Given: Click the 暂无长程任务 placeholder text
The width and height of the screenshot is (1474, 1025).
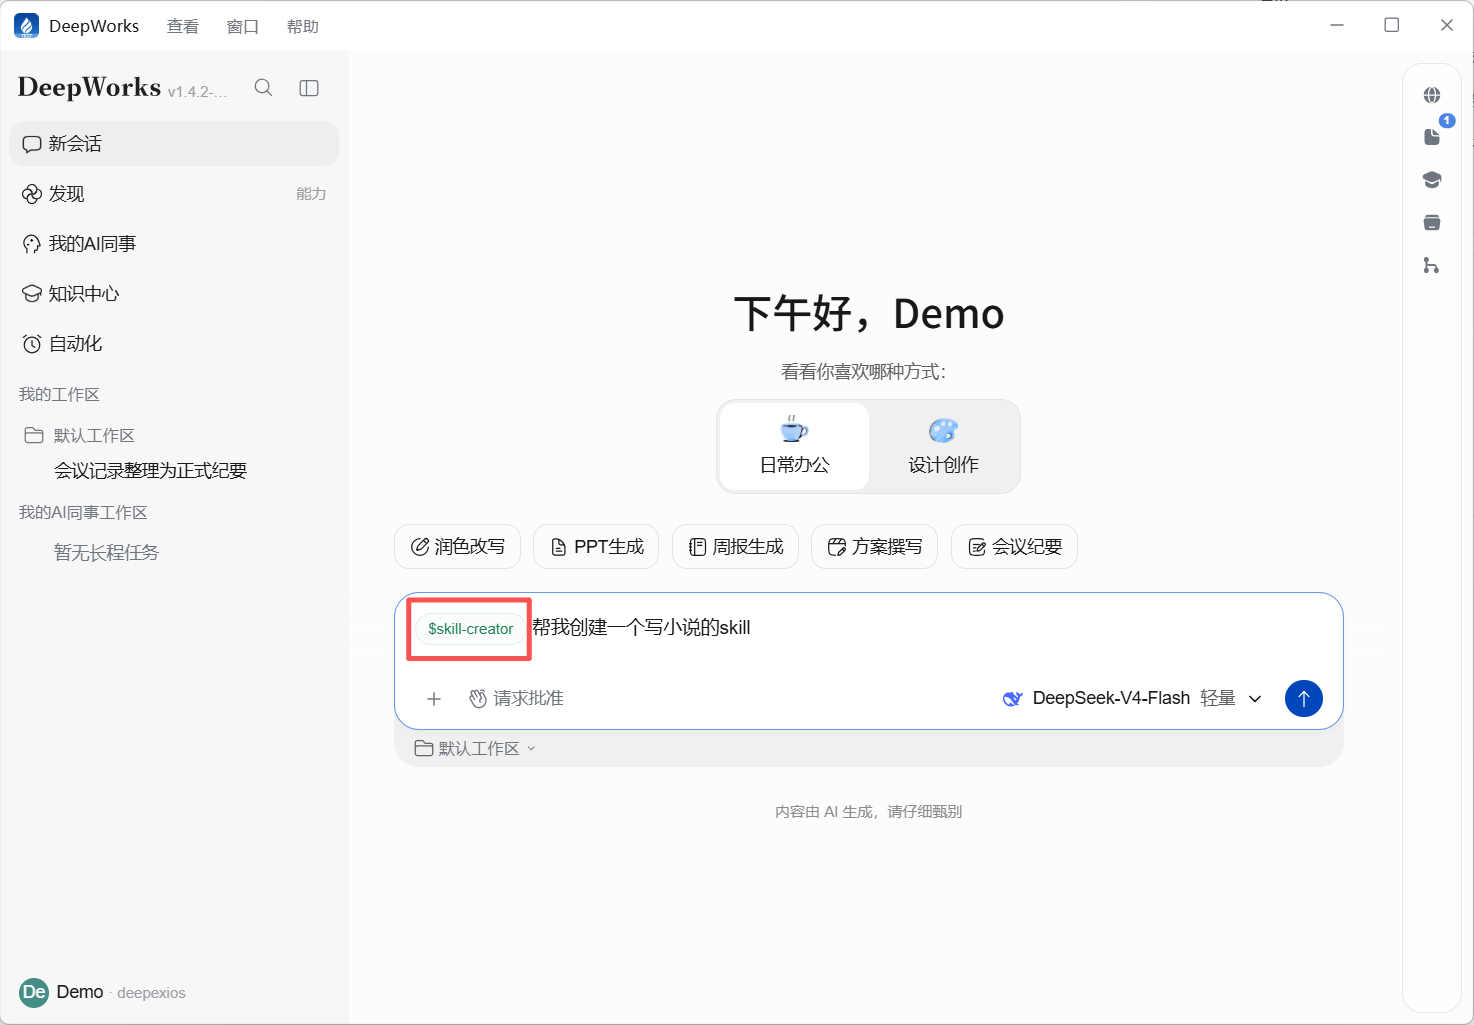Looking at the screenshot, I should click(106, 553).
